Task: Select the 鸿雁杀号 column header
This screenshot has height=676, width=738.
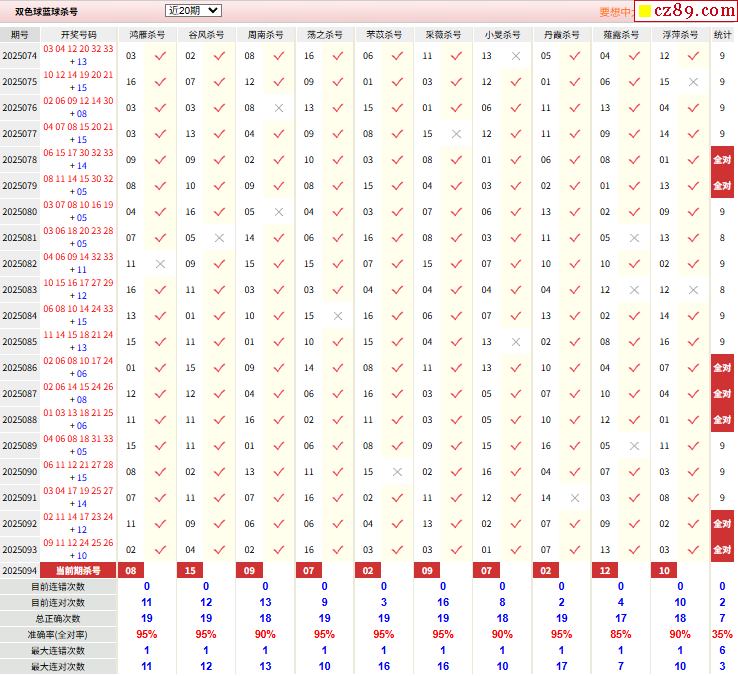Action: point(147,35)
